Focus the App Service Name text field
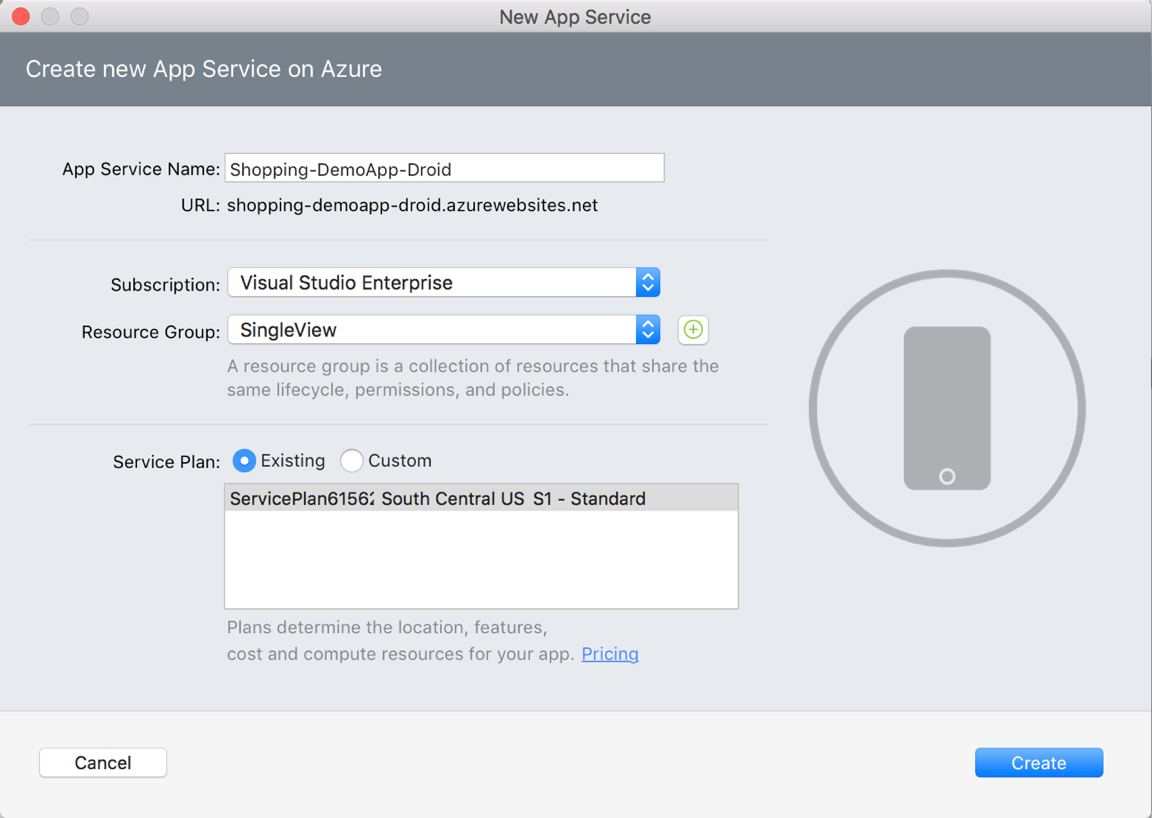The height and width of the screenshot is (818, 1152). click(444, 169)
